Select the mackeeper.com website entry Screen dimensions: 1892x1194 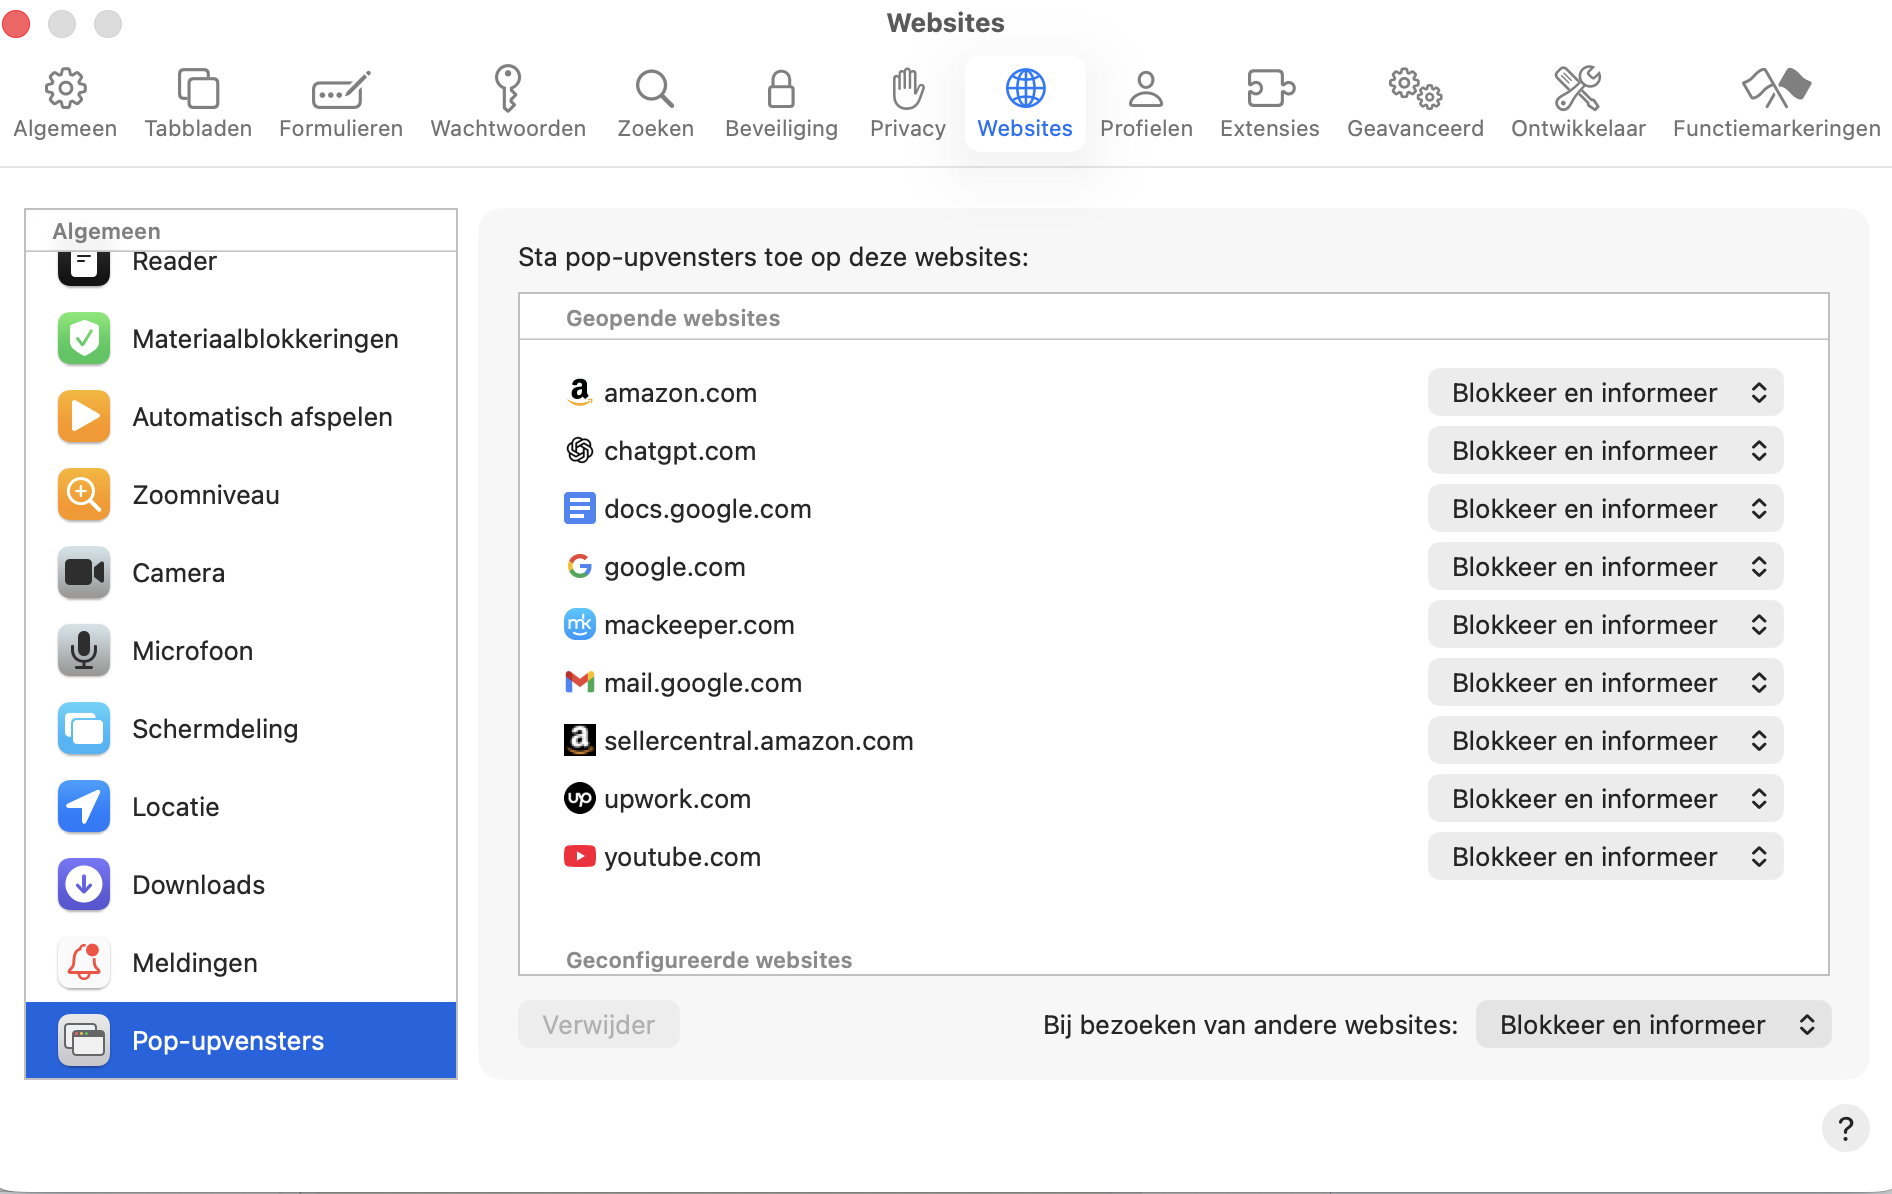click(x=698, y=624)
